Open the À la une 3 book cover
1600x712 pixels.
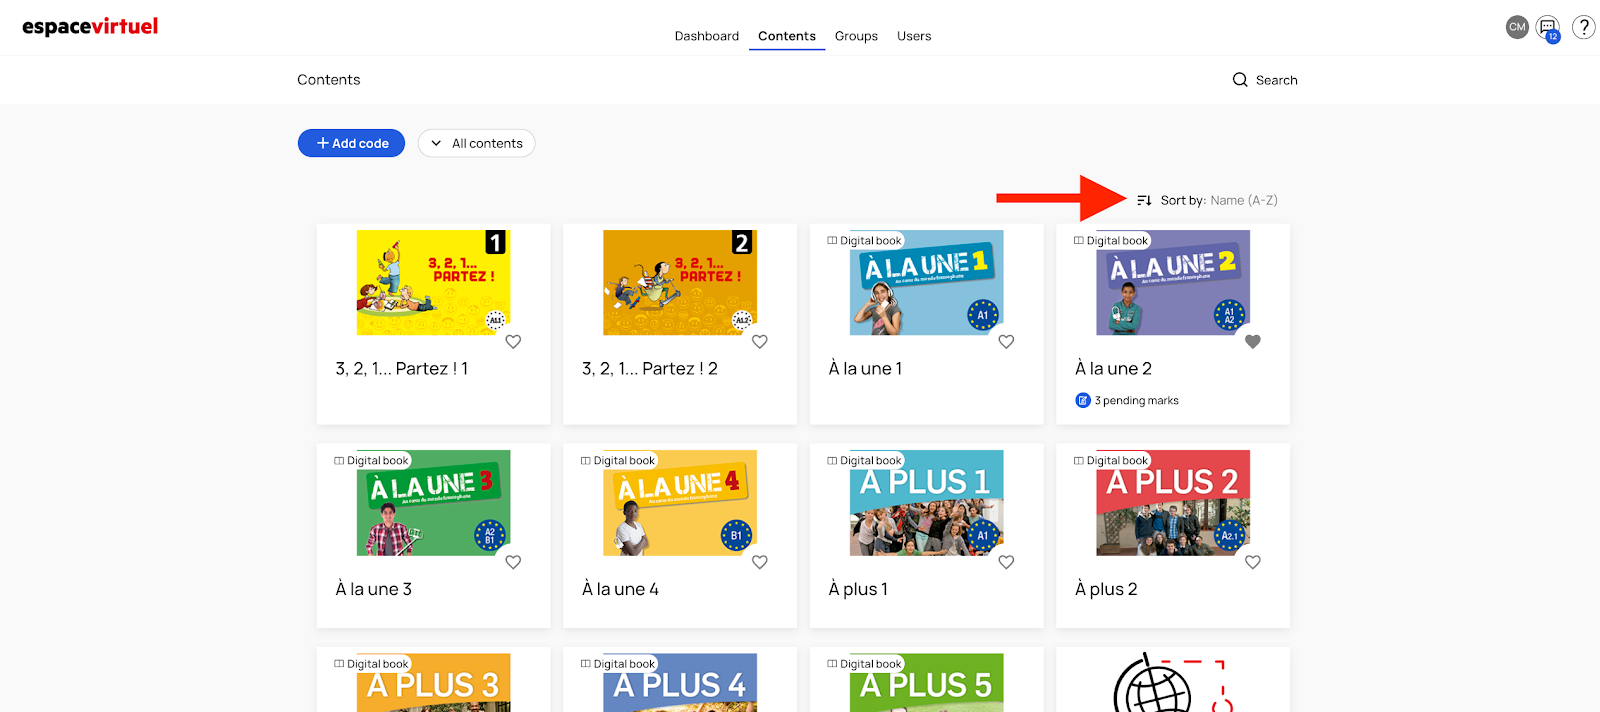pyautogui.click(x=433, y=503)
